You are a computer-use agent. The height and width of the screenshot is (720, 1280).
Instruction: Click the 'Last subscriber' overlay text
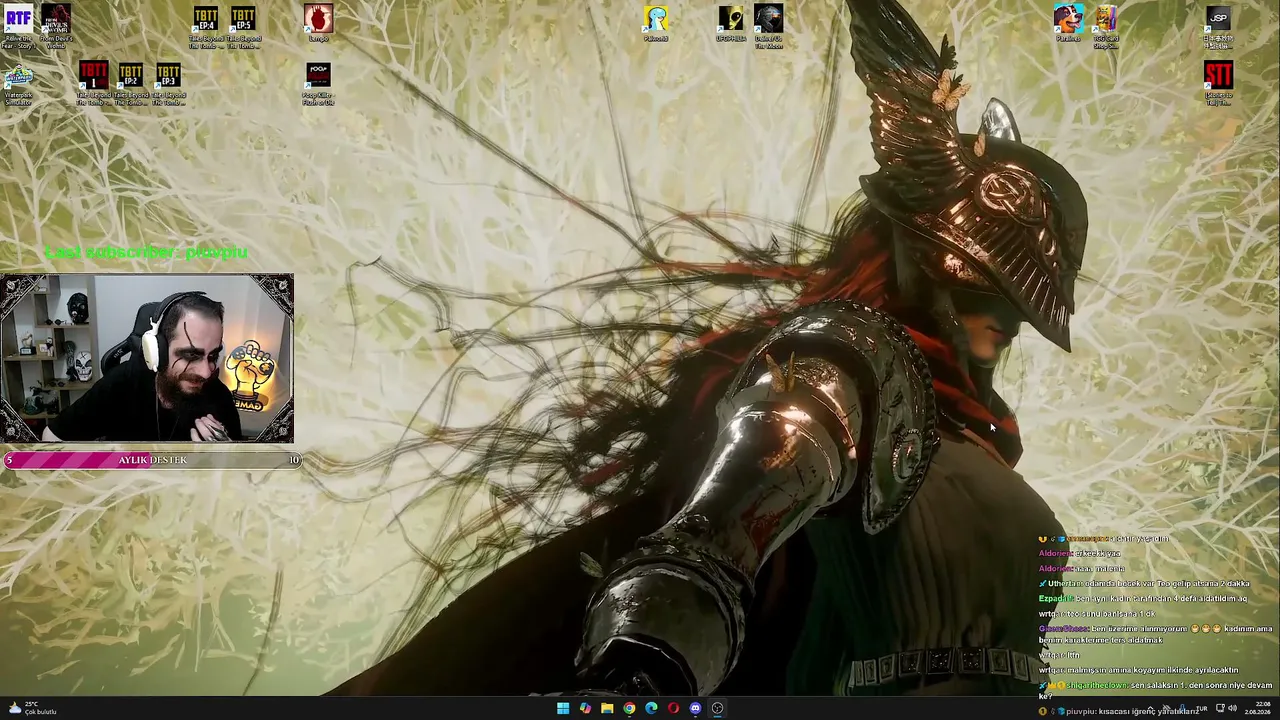click(146, 252)
